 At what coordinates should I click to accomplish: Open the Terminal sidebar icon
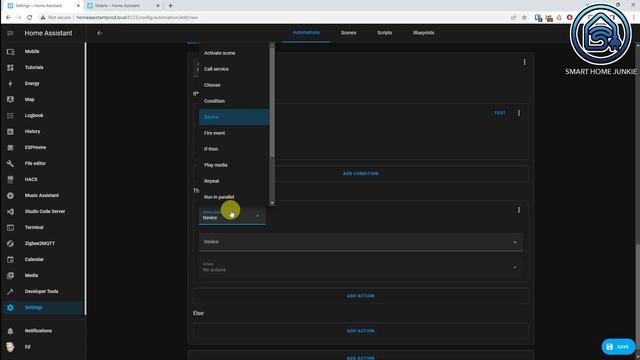coord(10,227)
